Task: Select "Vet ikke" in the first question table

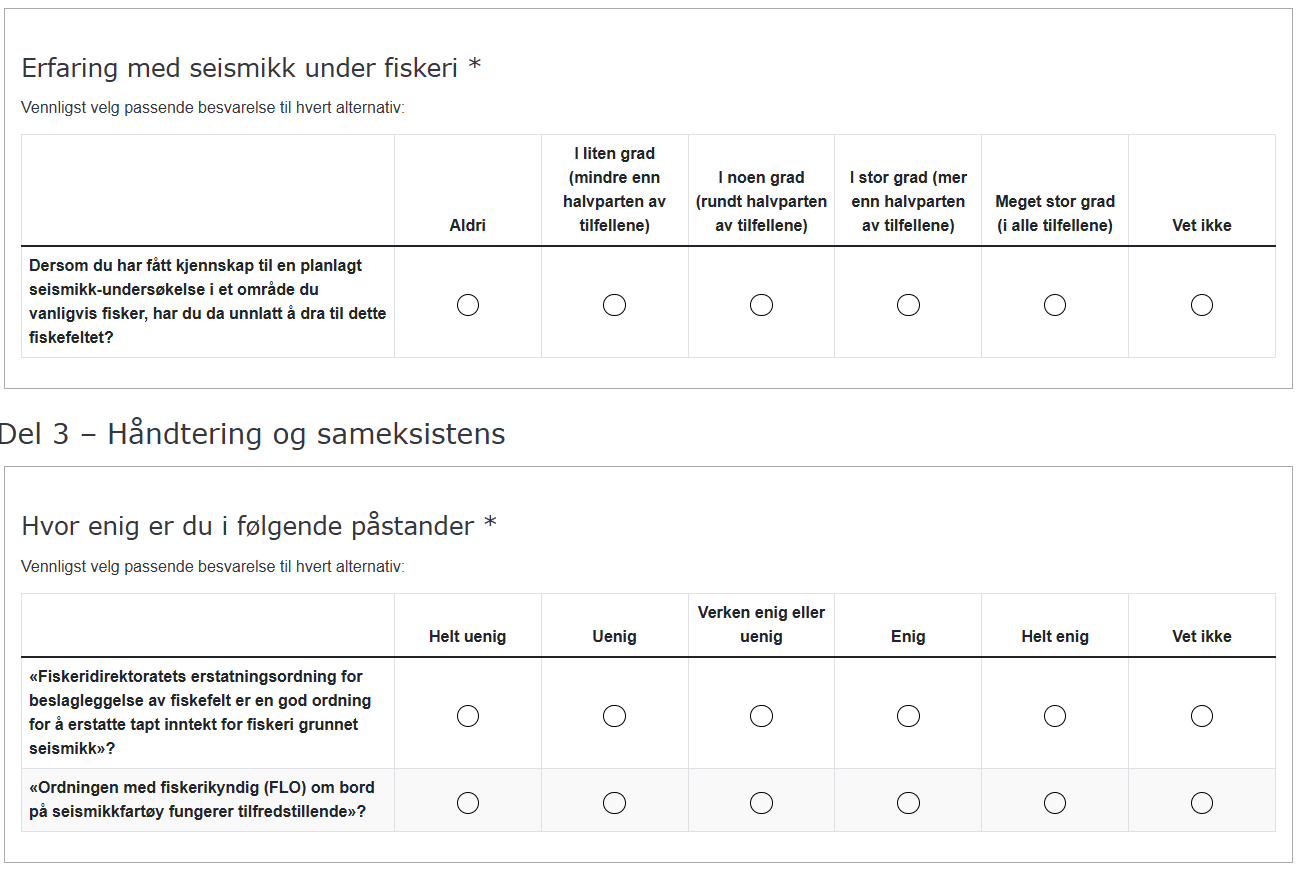Action: [x=1201, y=305]
